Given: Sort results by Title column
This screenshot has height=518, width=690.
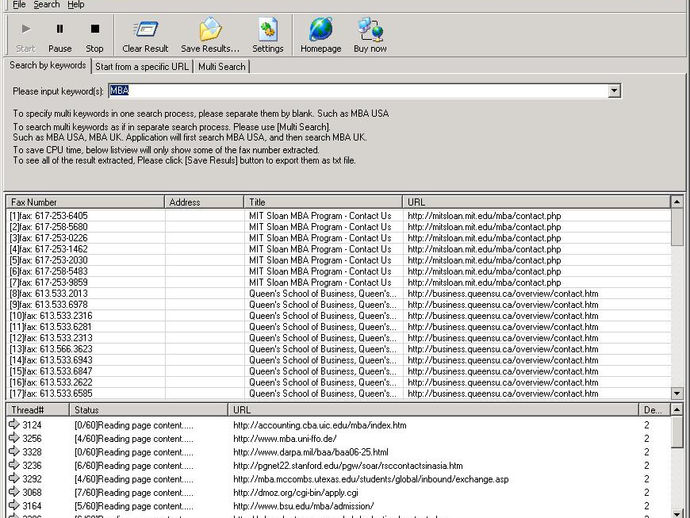Looking at the screenshot, I should (x=323, y=202).
